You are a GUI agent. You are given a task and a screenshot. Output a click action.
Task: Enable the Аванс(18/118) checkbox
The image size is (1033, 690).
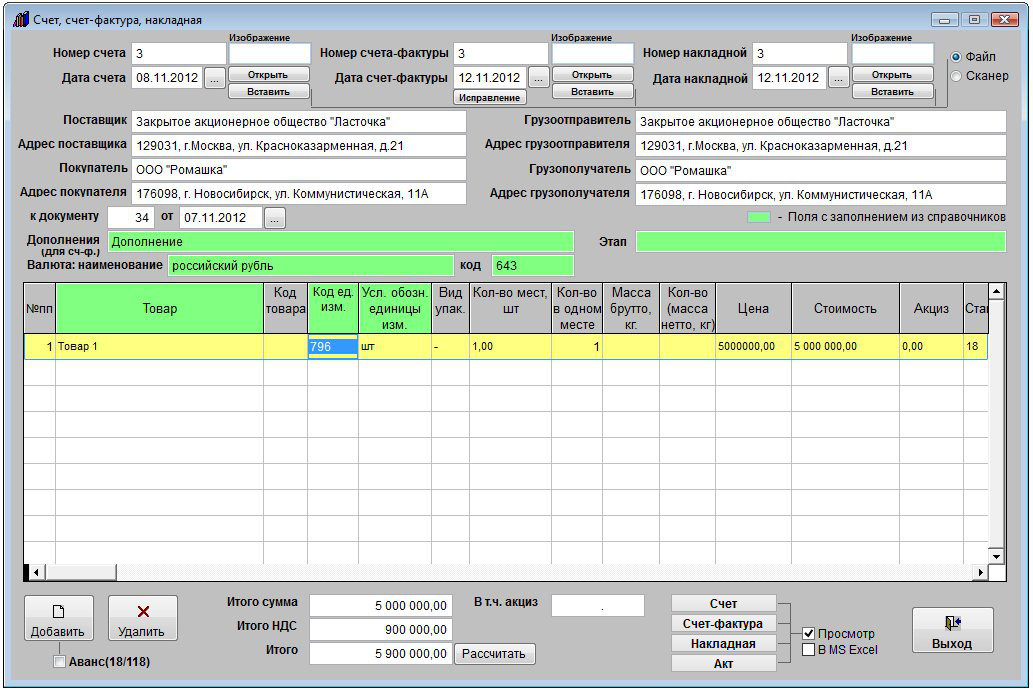(x=60, y=661)
